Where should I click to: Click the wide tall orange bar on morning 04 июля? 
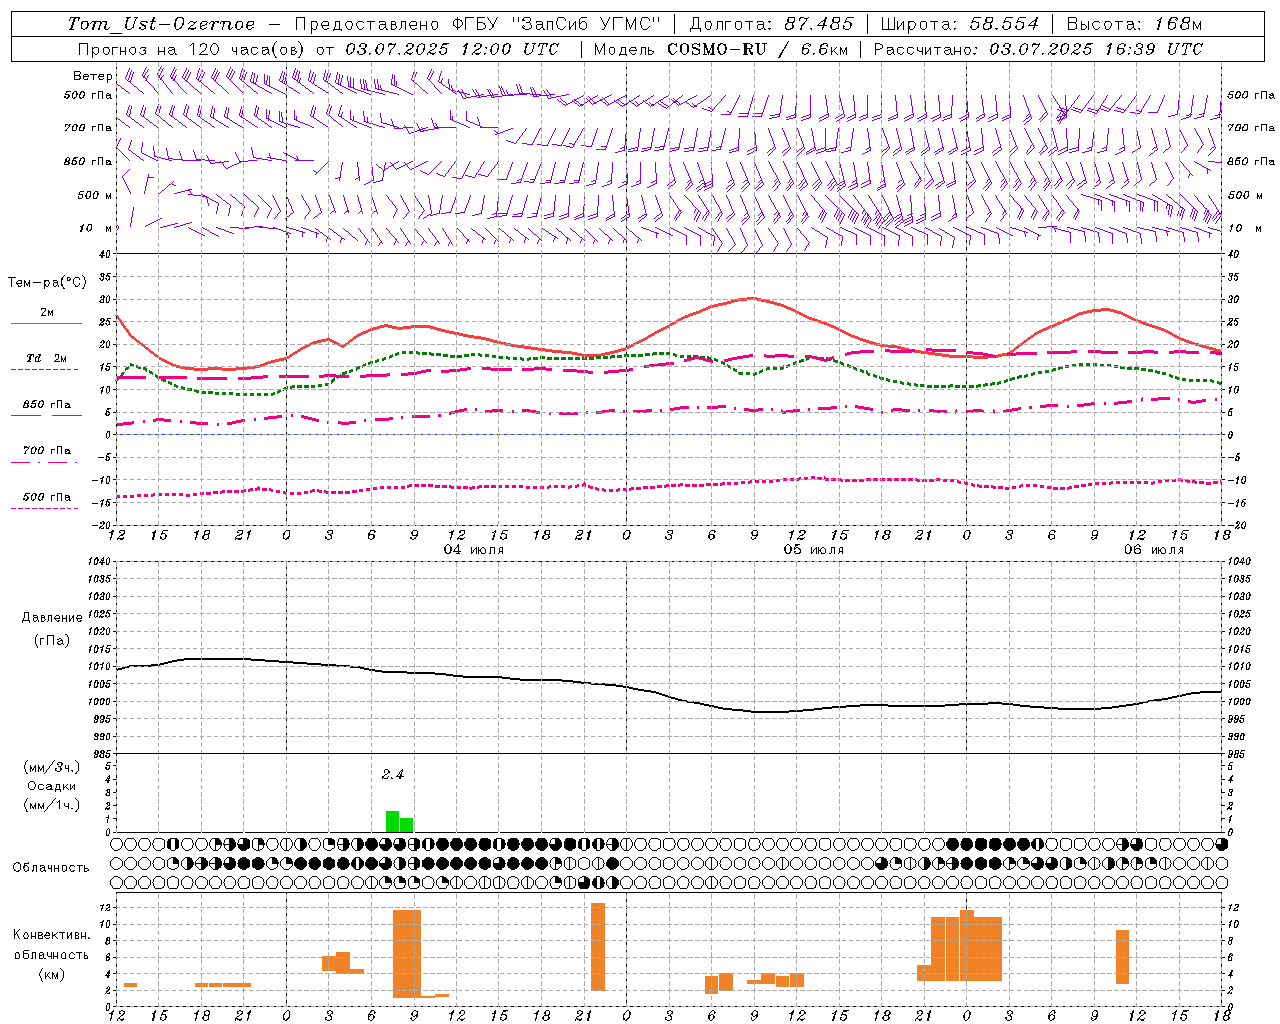(x=407, y=954)
